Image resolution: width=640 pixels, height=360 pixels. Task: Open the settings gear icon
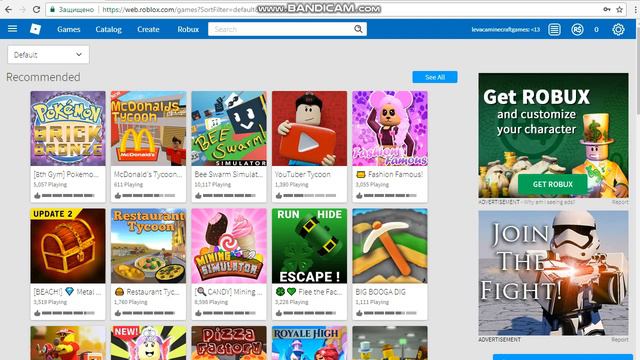coord(618,29)
